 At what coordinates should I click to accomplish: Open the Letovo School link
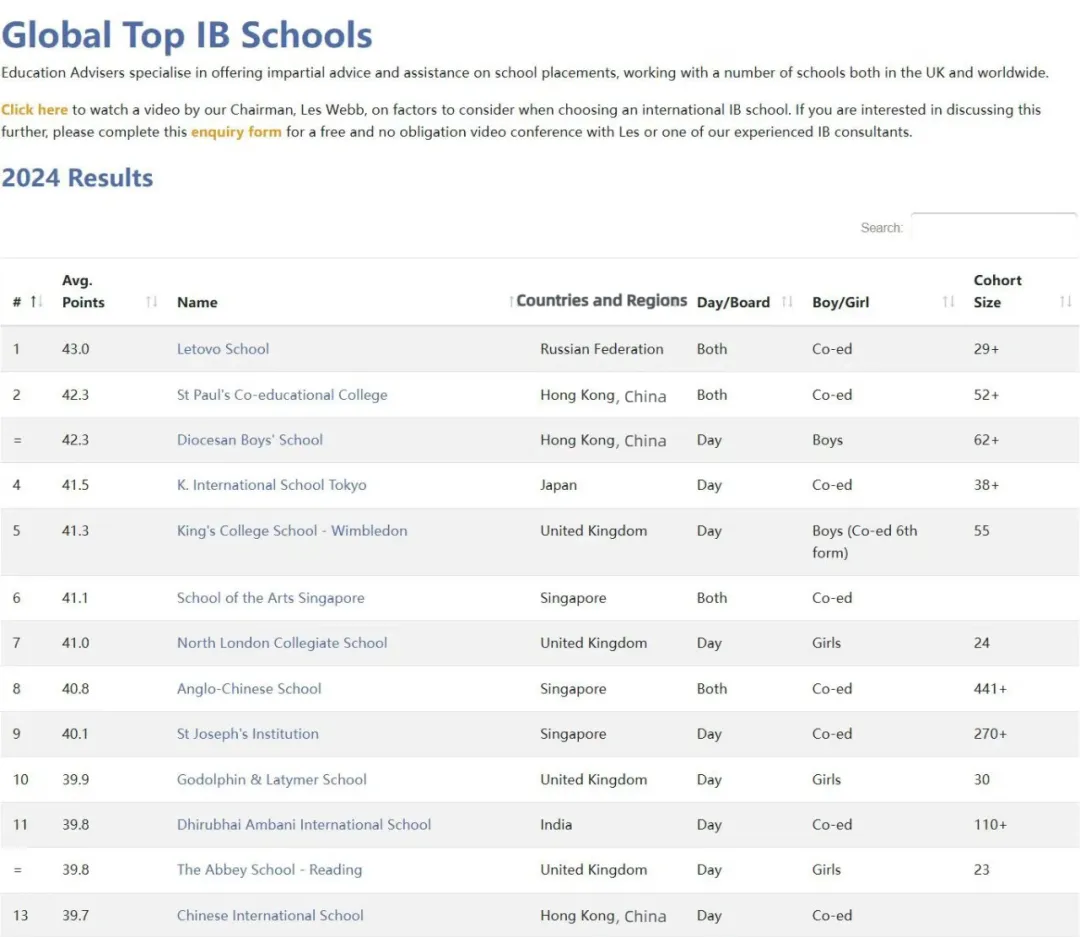[x=223, y=349]
